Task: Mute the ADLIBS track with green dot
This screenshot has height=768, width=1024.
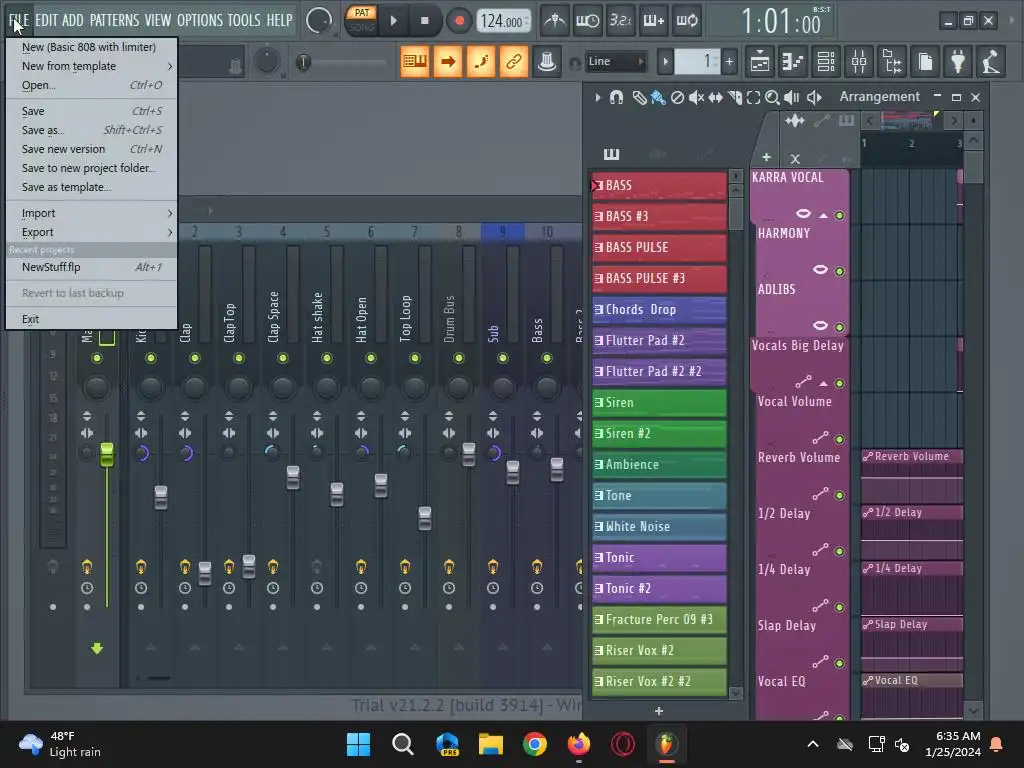Action: tap(839, 327)
